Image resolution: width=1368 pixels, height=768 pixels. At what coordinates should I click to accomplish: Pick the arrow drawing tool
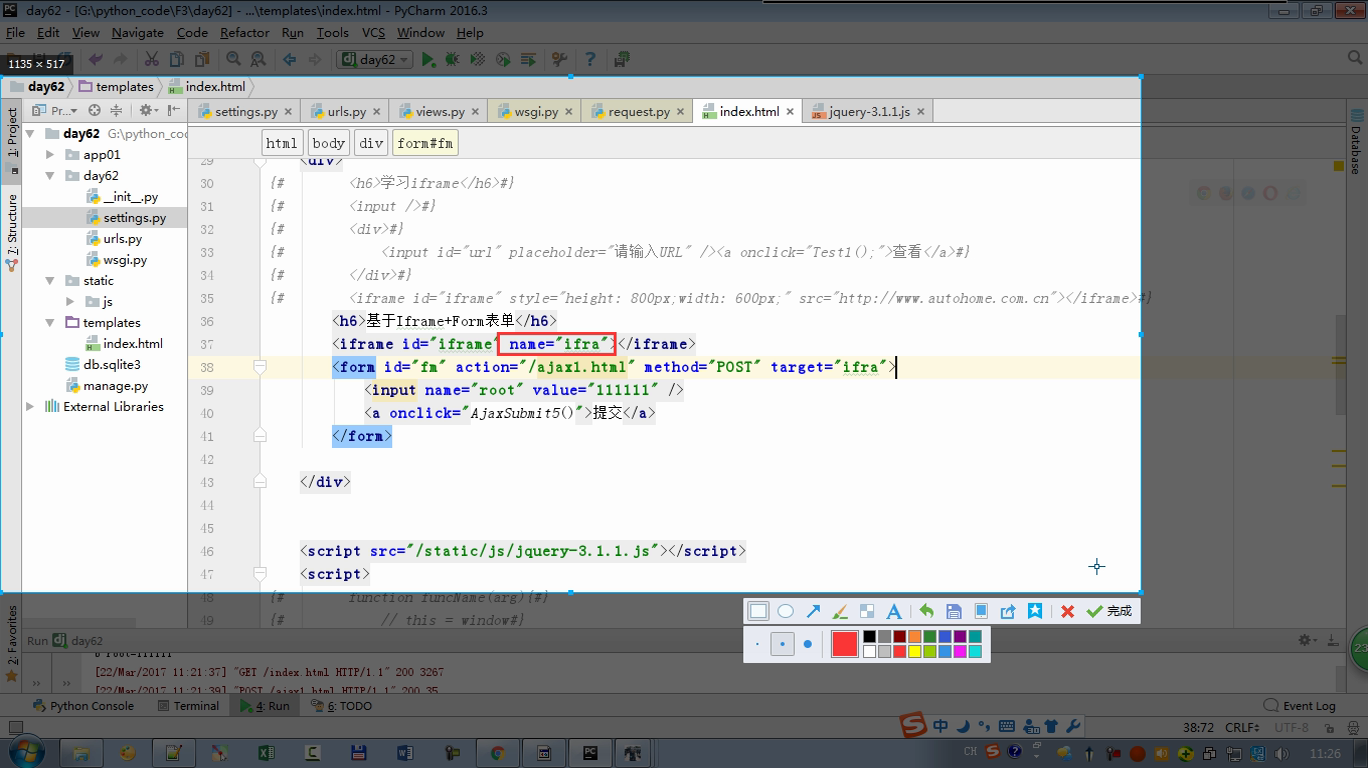[813, 611]
